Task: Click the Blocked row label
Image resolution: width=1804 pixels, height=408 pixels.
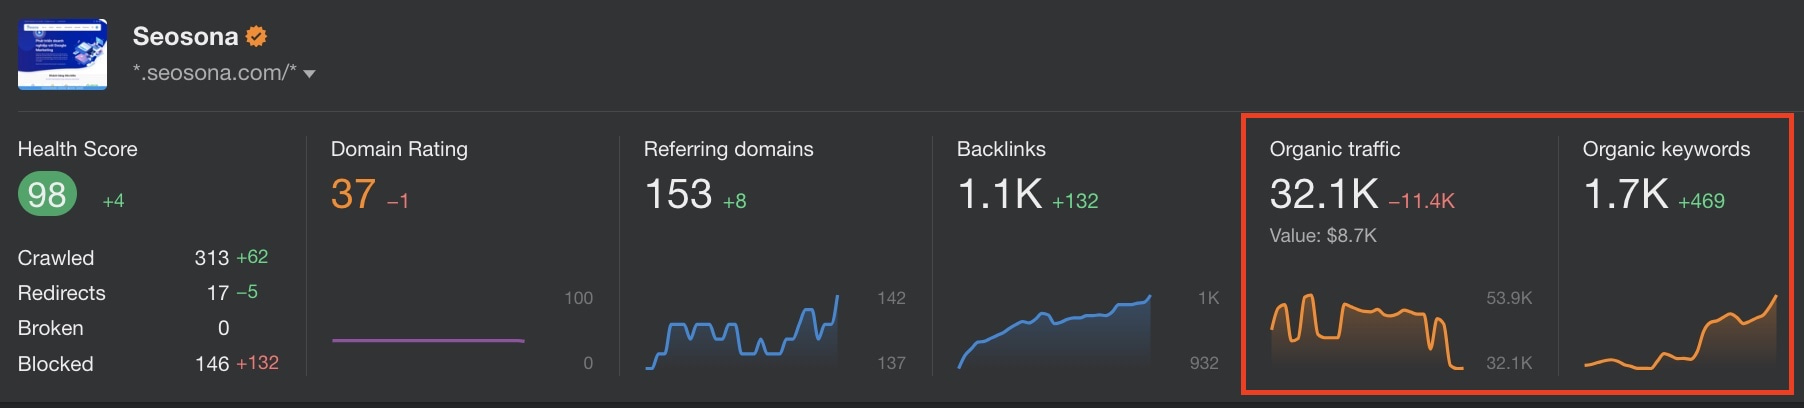Action: point(56,364)
